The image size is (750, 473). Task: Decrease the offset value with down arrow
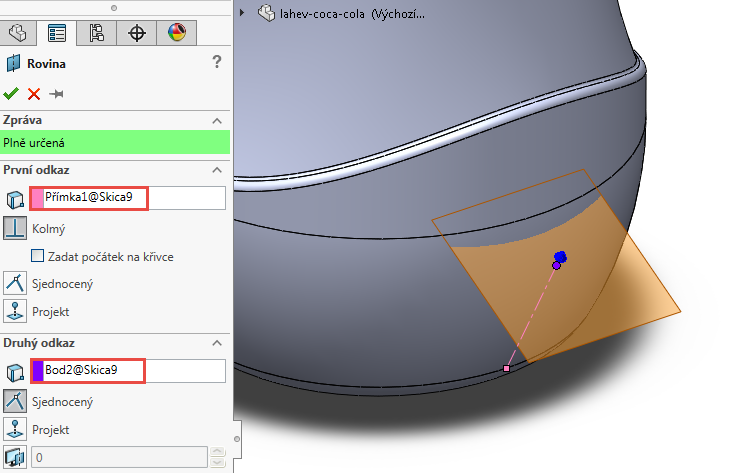(217, 462)
